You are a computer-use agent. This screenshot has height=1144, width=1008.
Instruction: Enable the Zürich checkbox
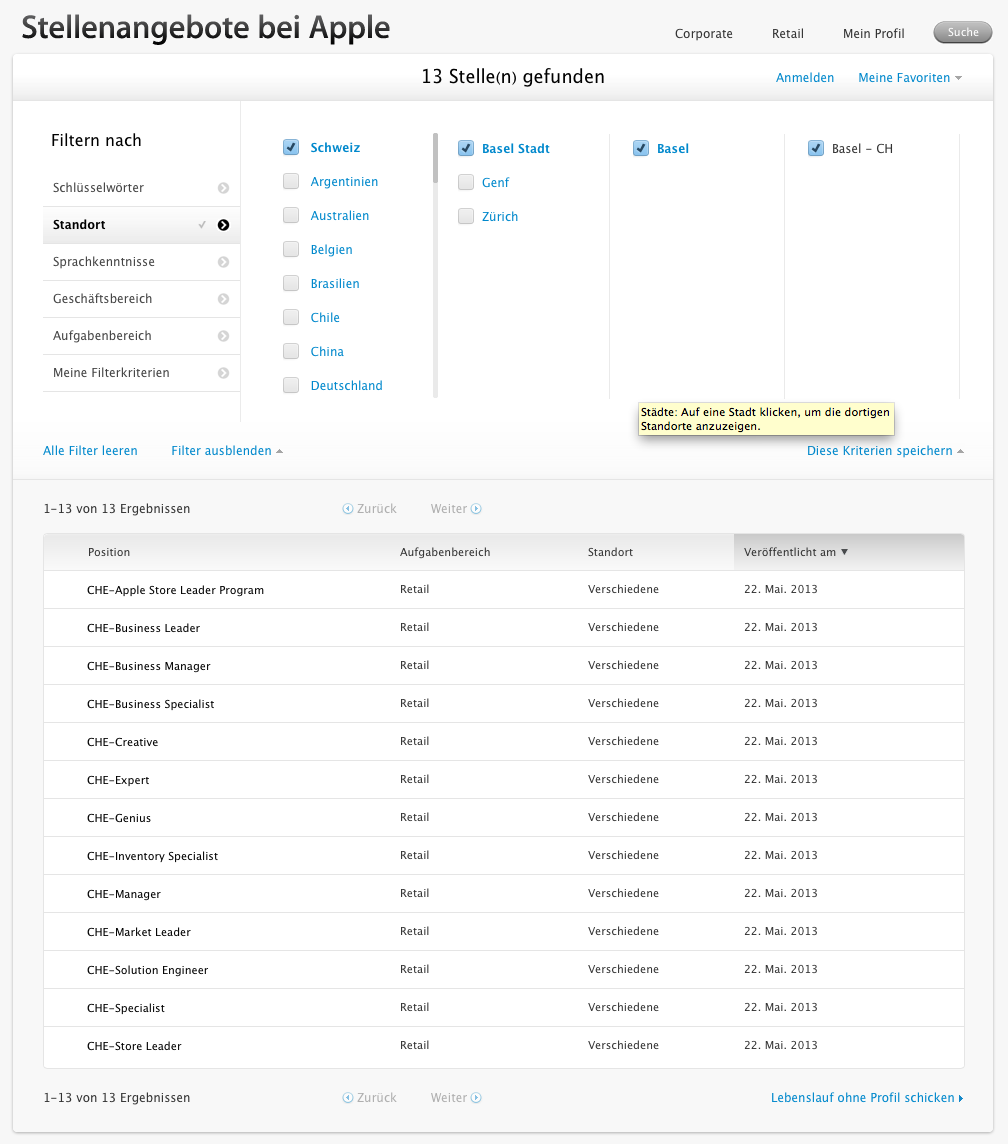(466, 216)
